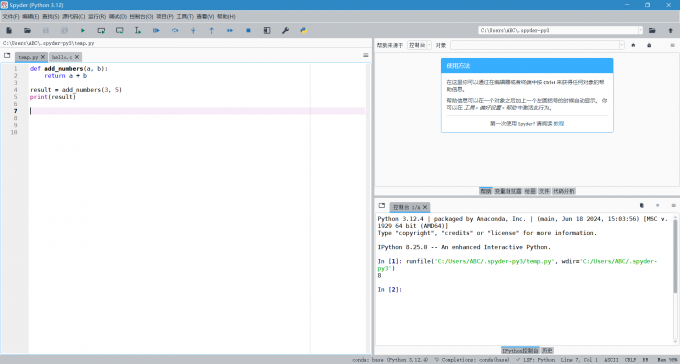
Task: Open the editor pane options hamburger menu
Action: [366, 56]
